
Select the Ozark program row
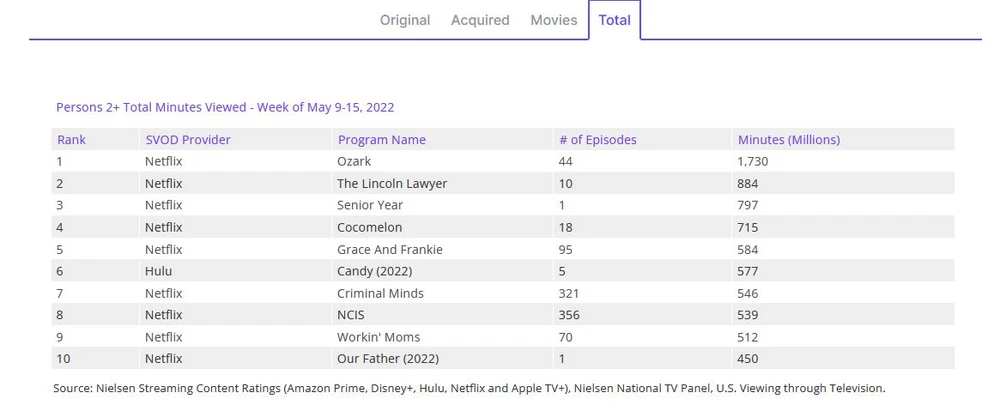pos(354,162)
